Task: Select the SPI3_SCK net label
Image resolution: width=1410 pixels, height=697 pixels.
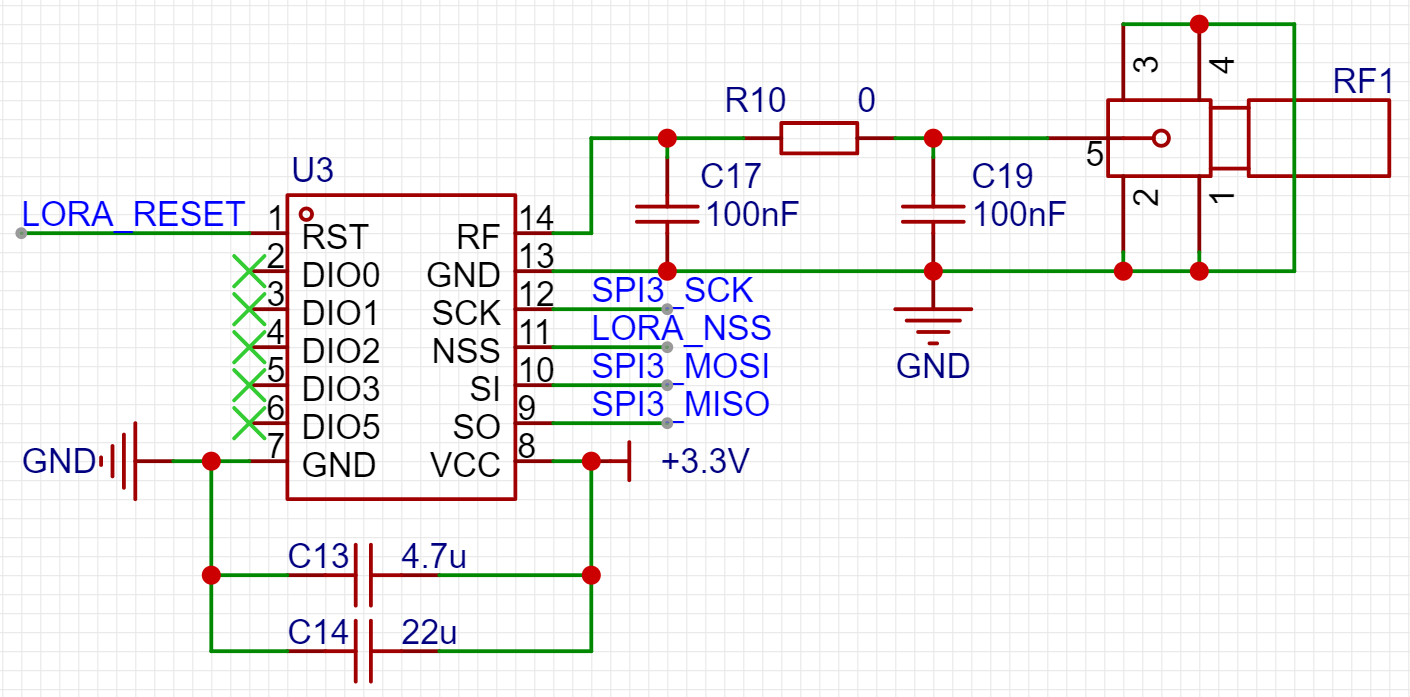Action: click(672, 291)
